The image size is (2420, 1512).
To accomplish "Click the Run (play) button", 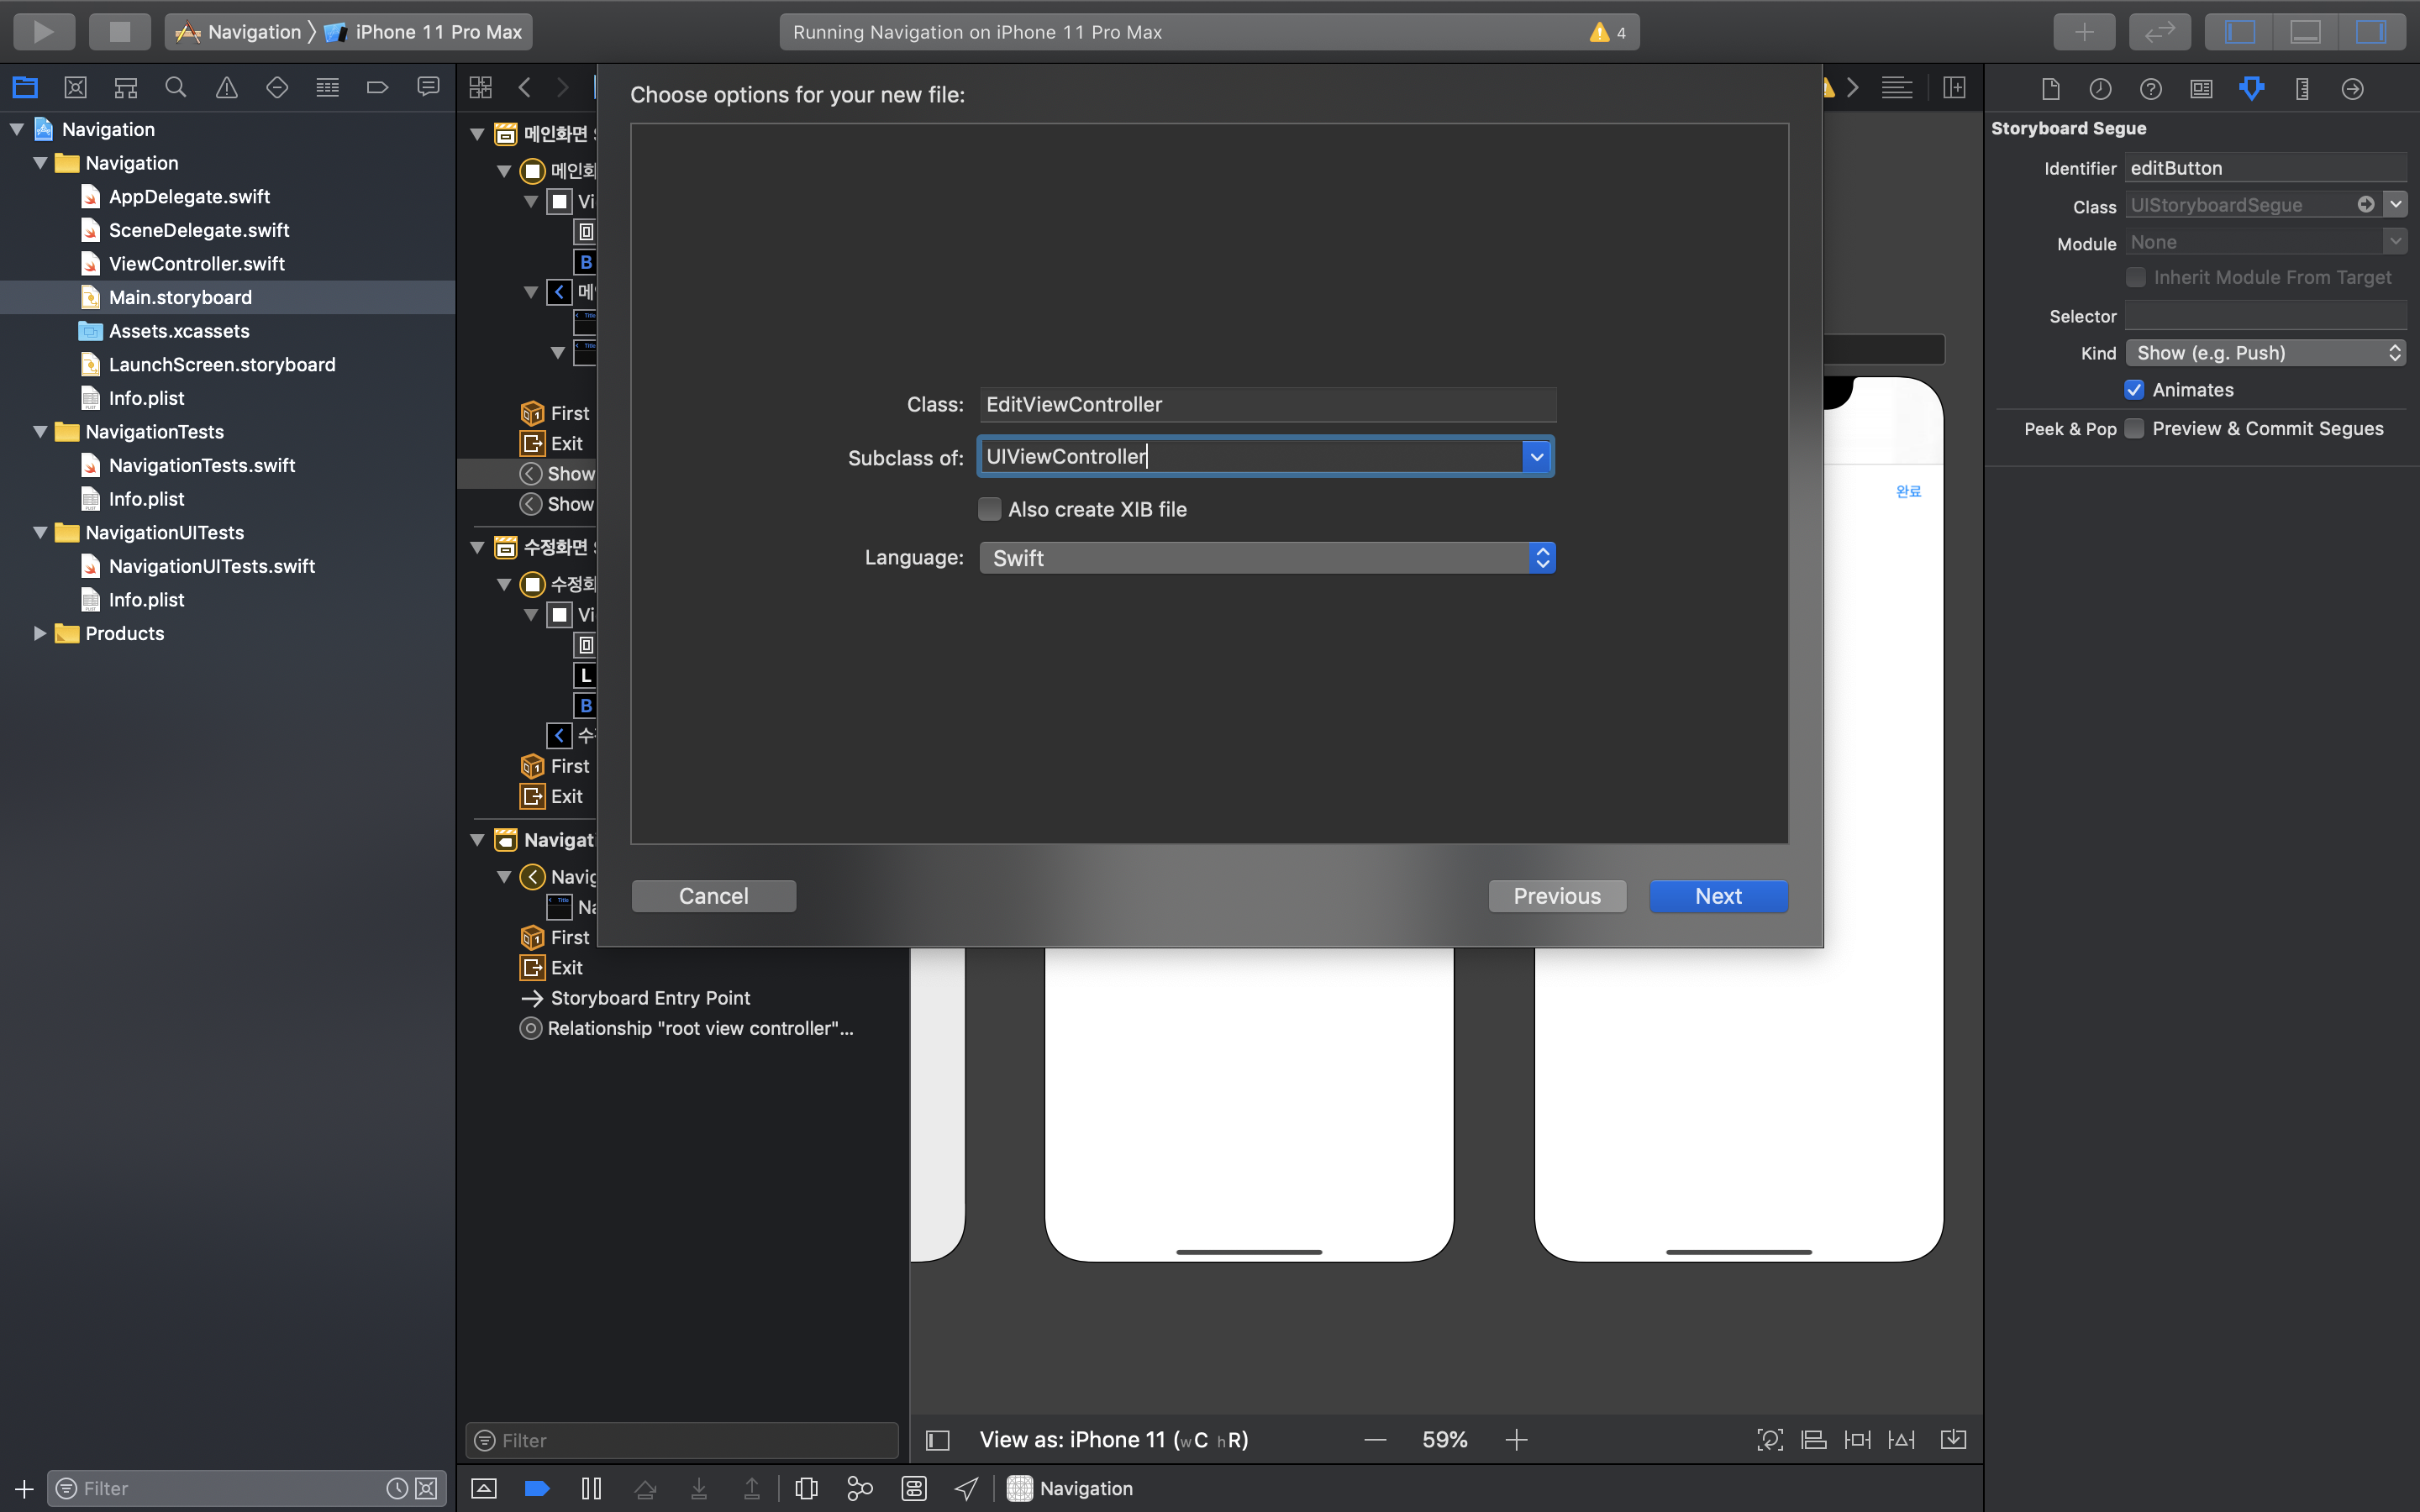I will click(43, 31).
